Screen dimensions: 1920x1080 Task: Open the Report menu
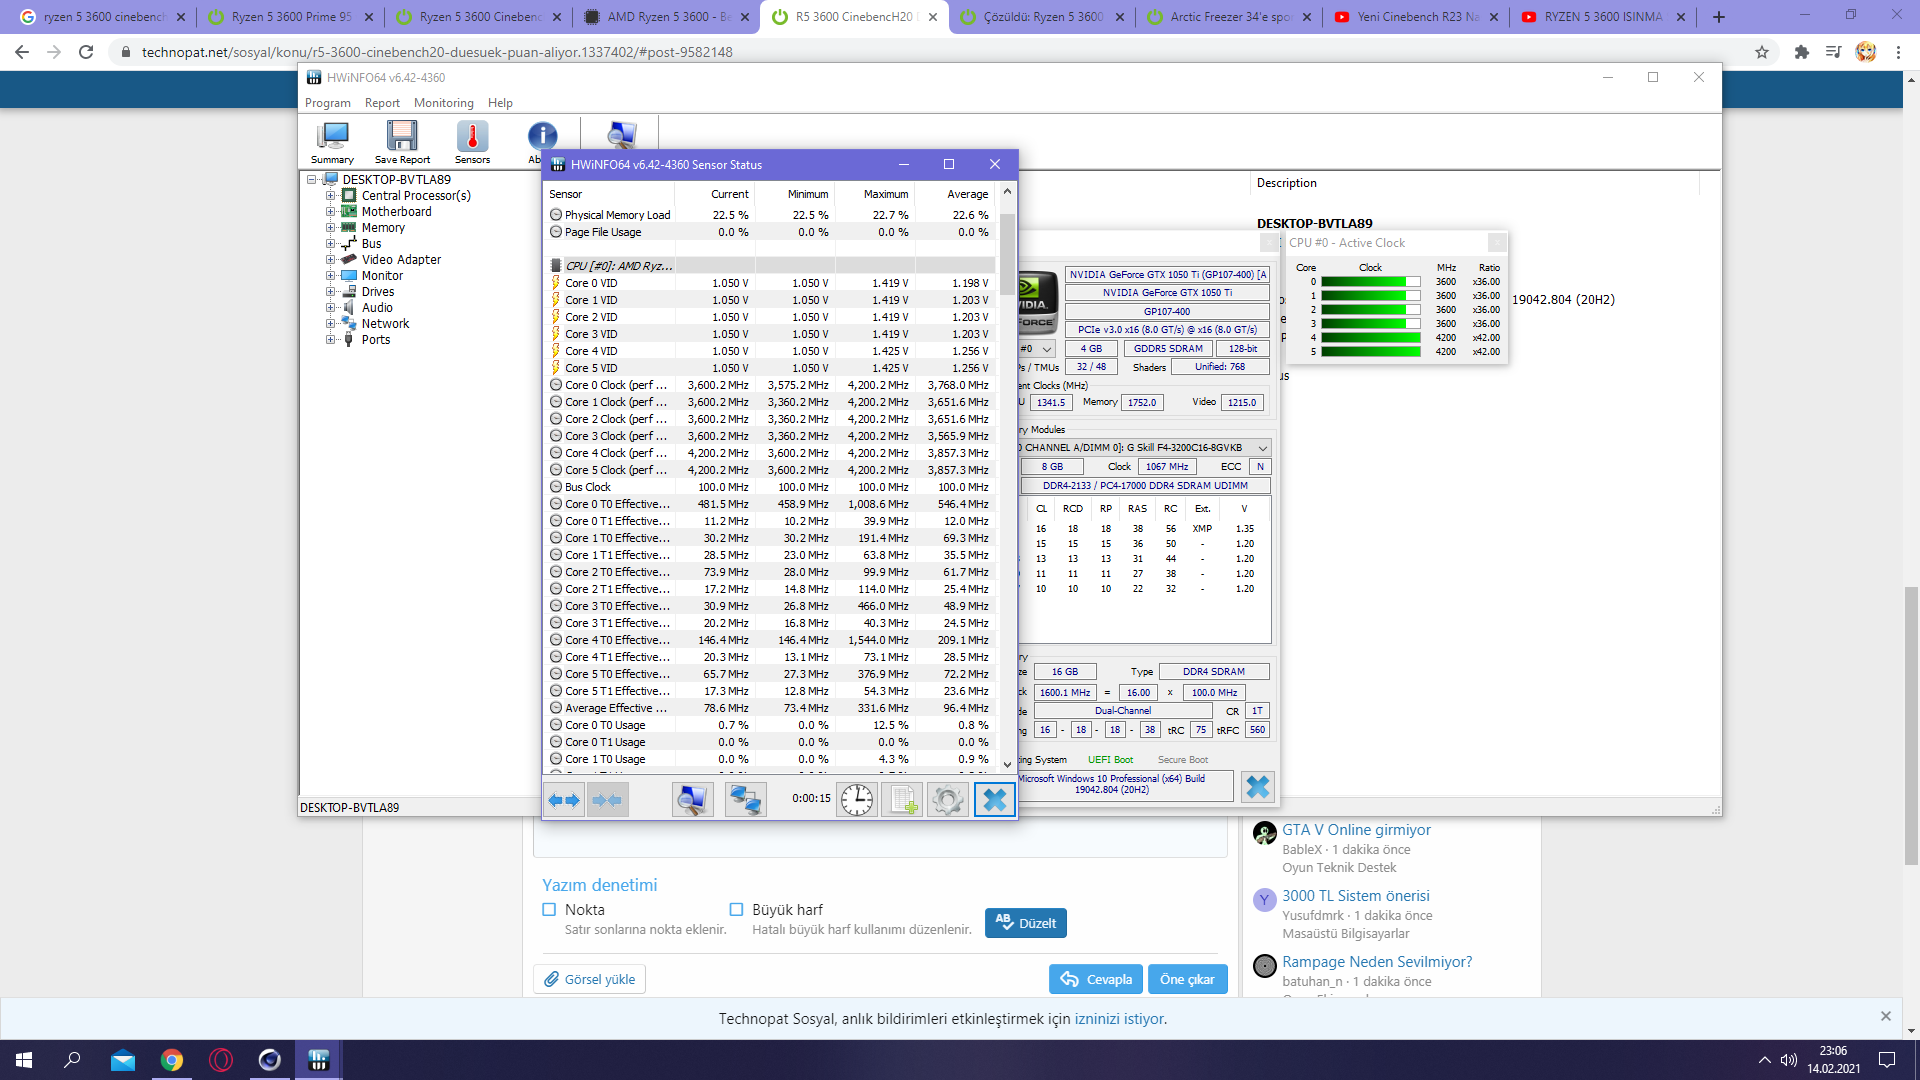click(382, 103)
